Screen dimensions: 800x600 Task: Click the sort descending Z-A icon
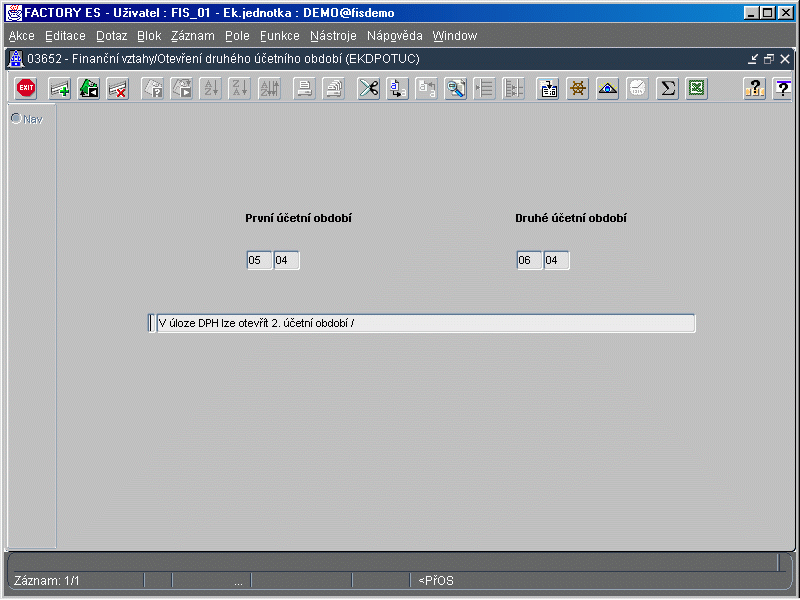tap(240, 88)
